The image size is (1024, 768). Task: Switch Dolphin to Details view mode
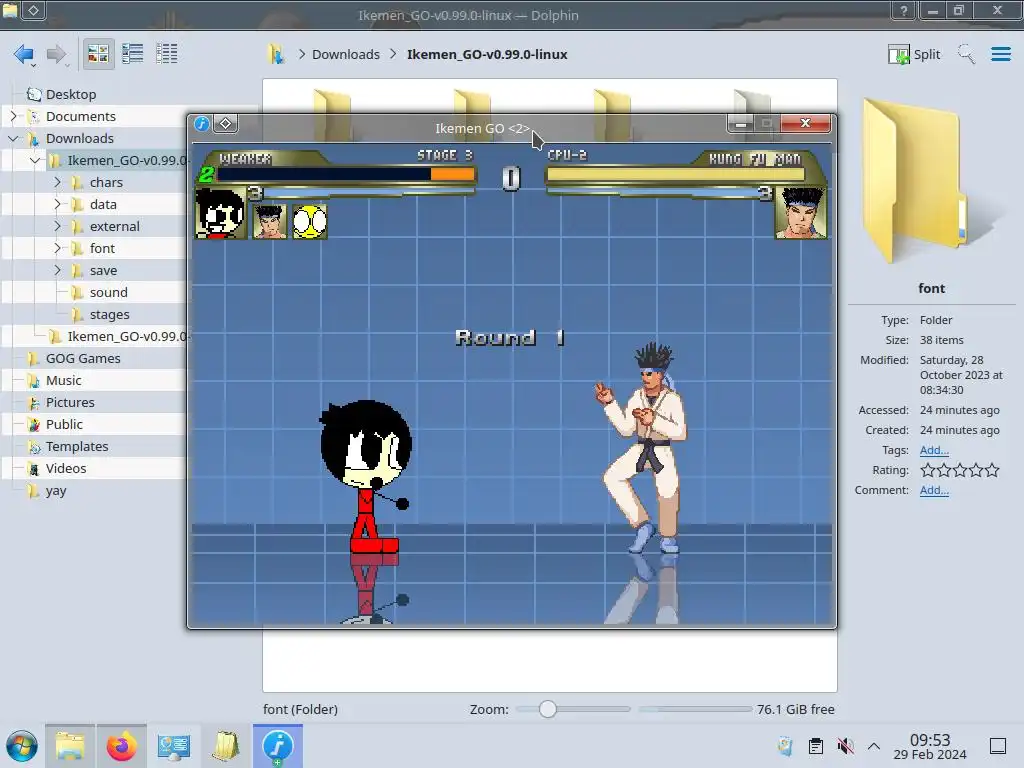click(x=167, y=54)
